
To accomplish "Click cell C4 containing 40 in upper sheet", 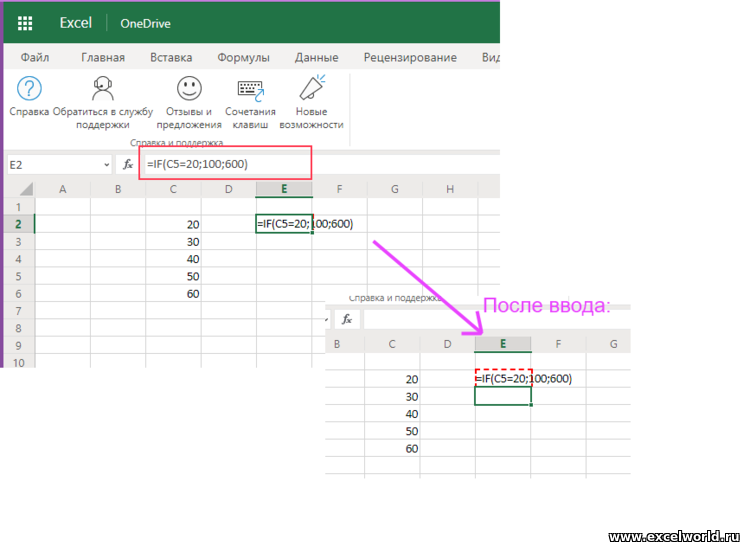I will 173,259.
